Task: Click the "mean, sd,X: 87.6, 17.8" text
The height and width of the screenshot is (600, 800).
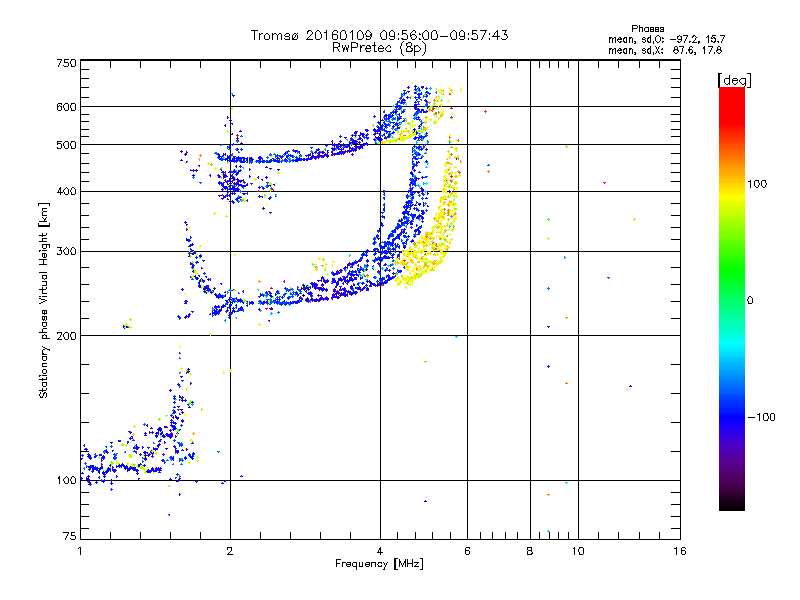Action: coord(665,50)
